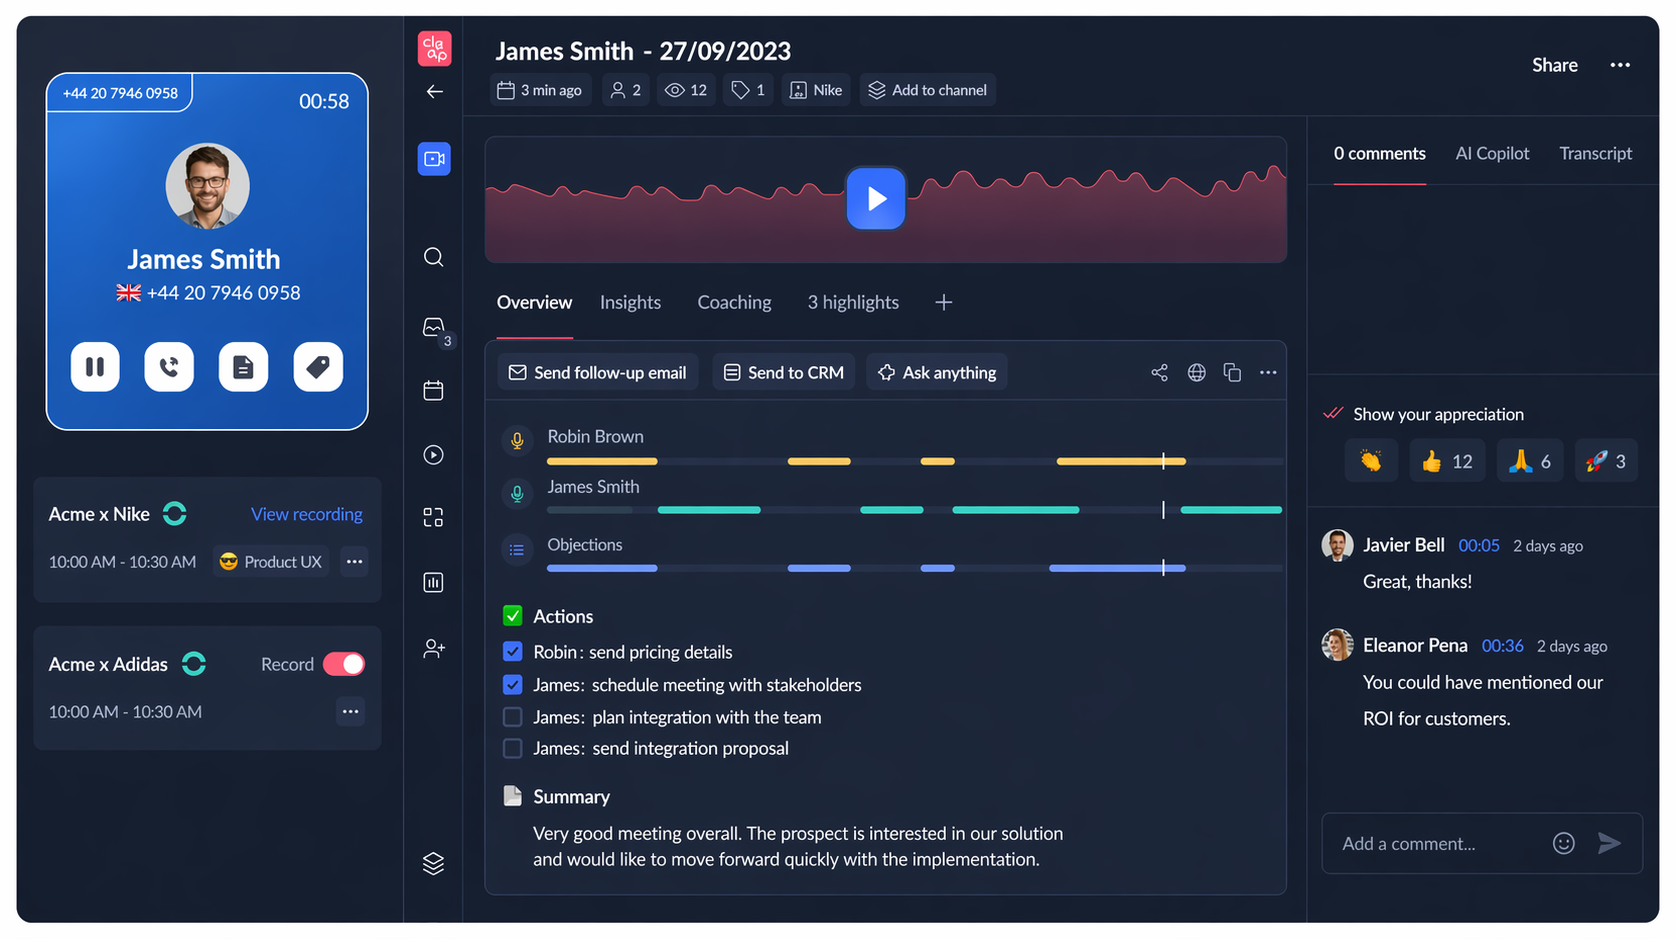Switch to the Transcript tab
1676x939 pixels.
[x=1595, y=153]
